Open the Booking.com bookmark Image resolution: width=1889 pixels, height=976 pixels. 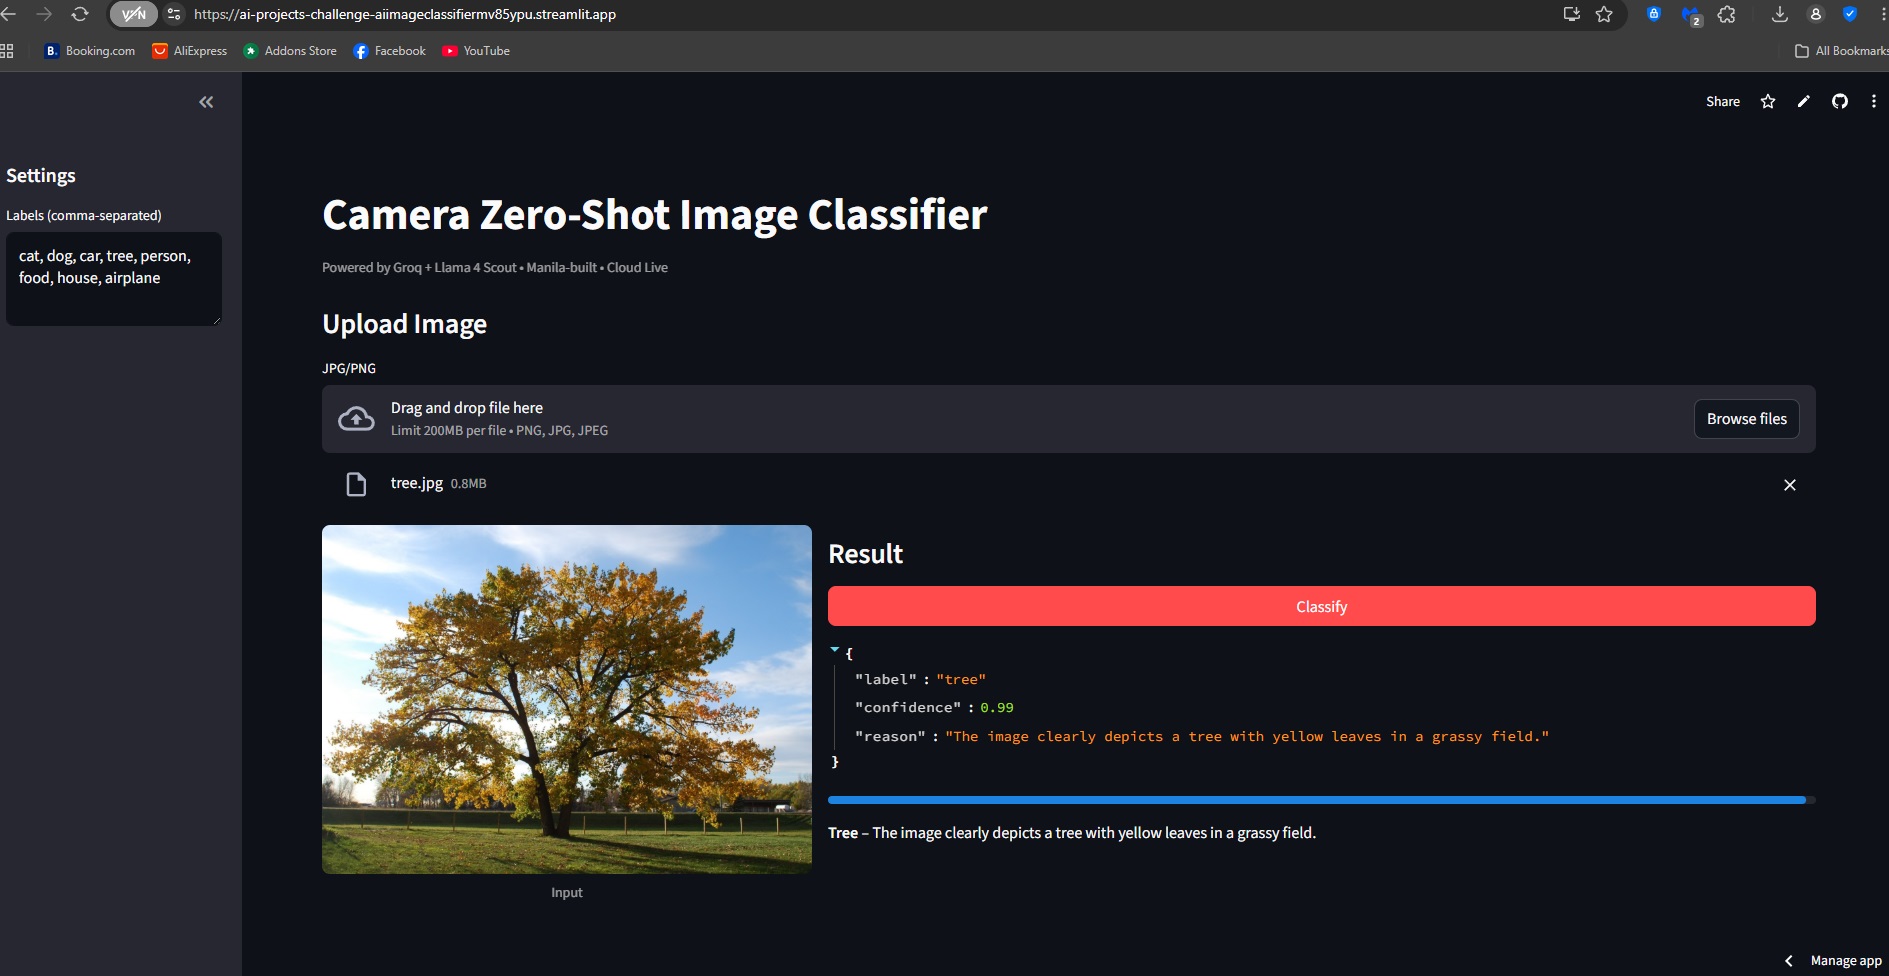(x=90, y=51)
